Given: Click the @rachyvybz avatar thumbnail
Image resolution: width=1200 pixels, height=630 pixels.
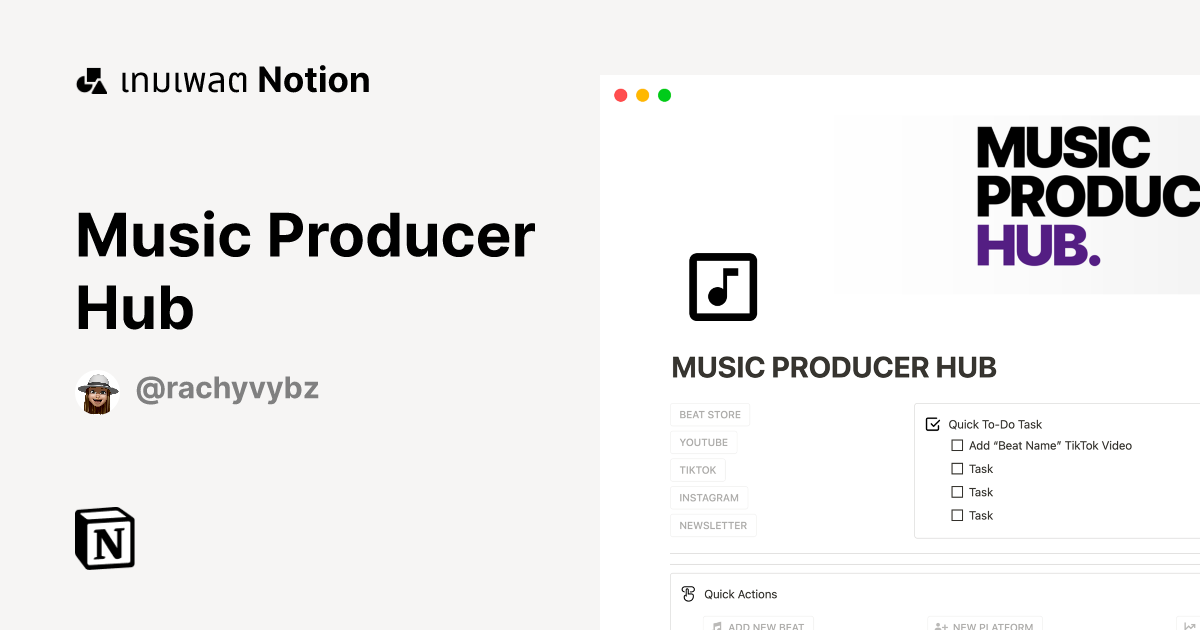Looking at the screenshot, I should [x=97, y=392].
